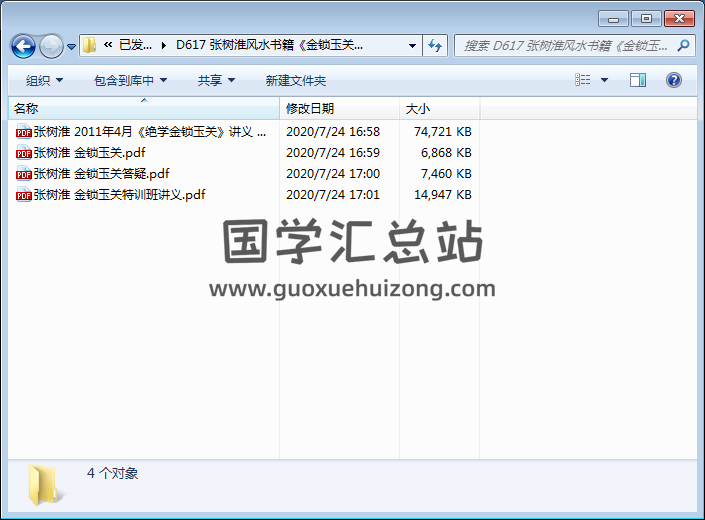Click size 14,947 KB
The height and width of the screenshot is (520, 705).
(442, 195)
